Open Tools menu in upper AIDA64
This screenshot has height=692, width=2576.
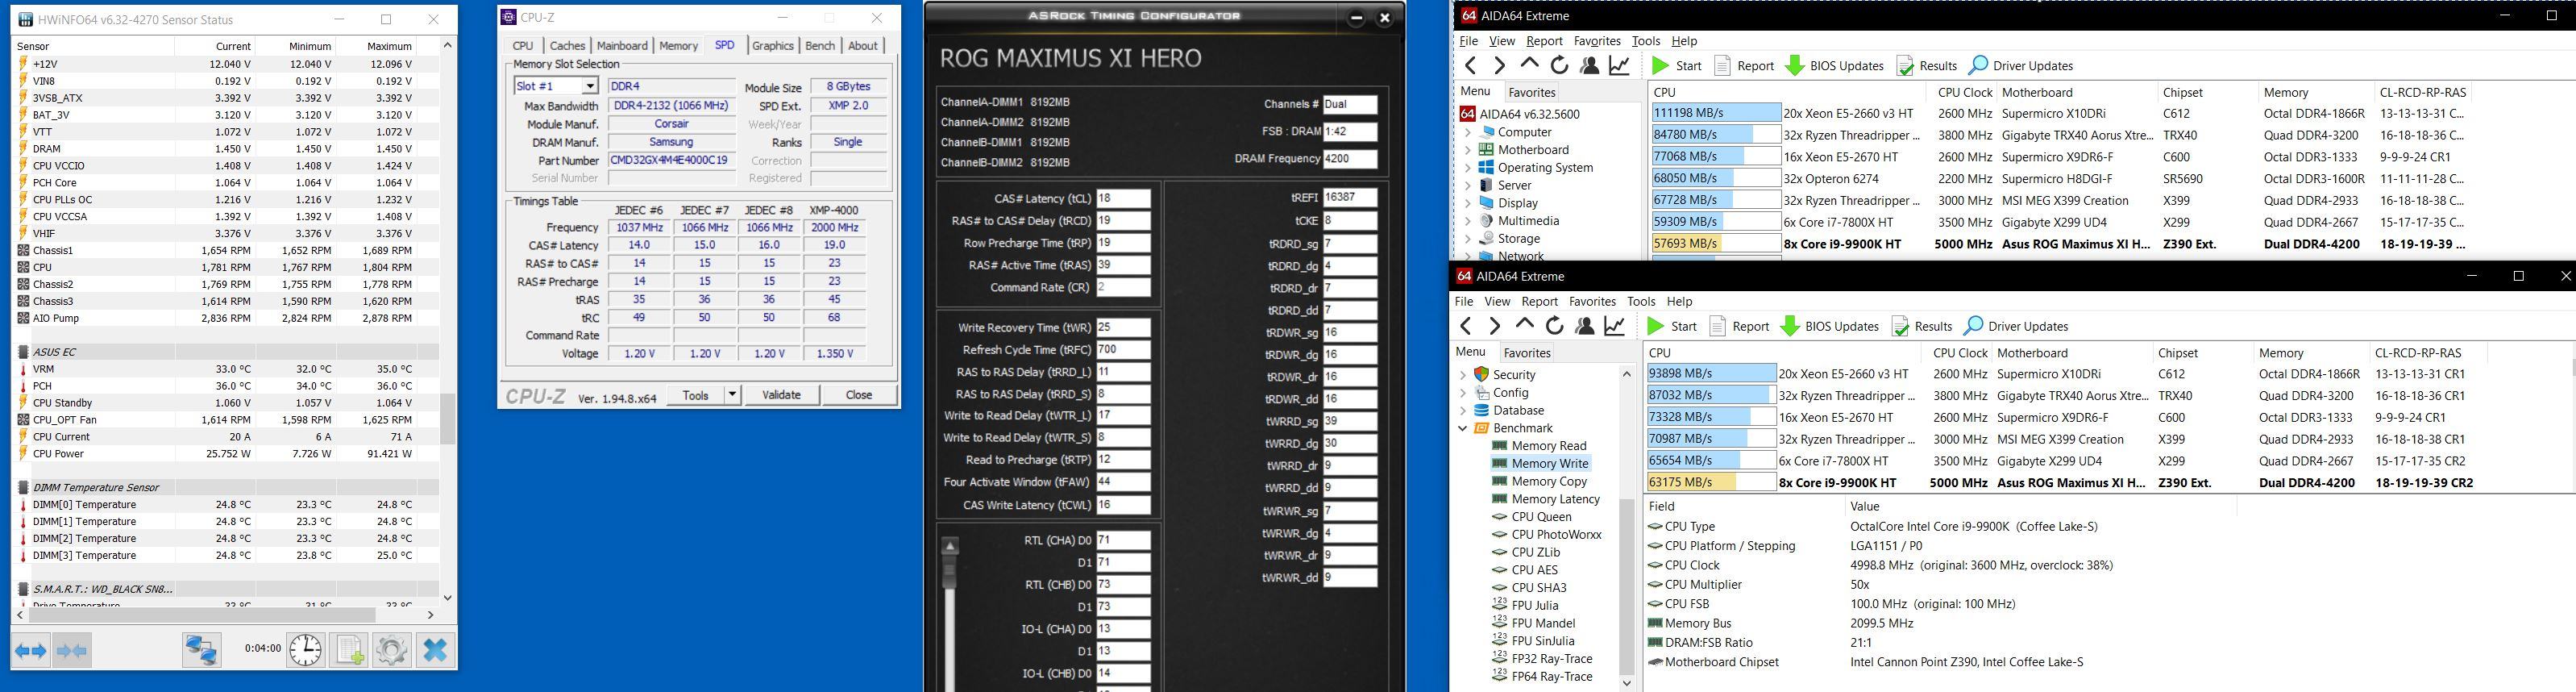click(x=1645, y=41)
